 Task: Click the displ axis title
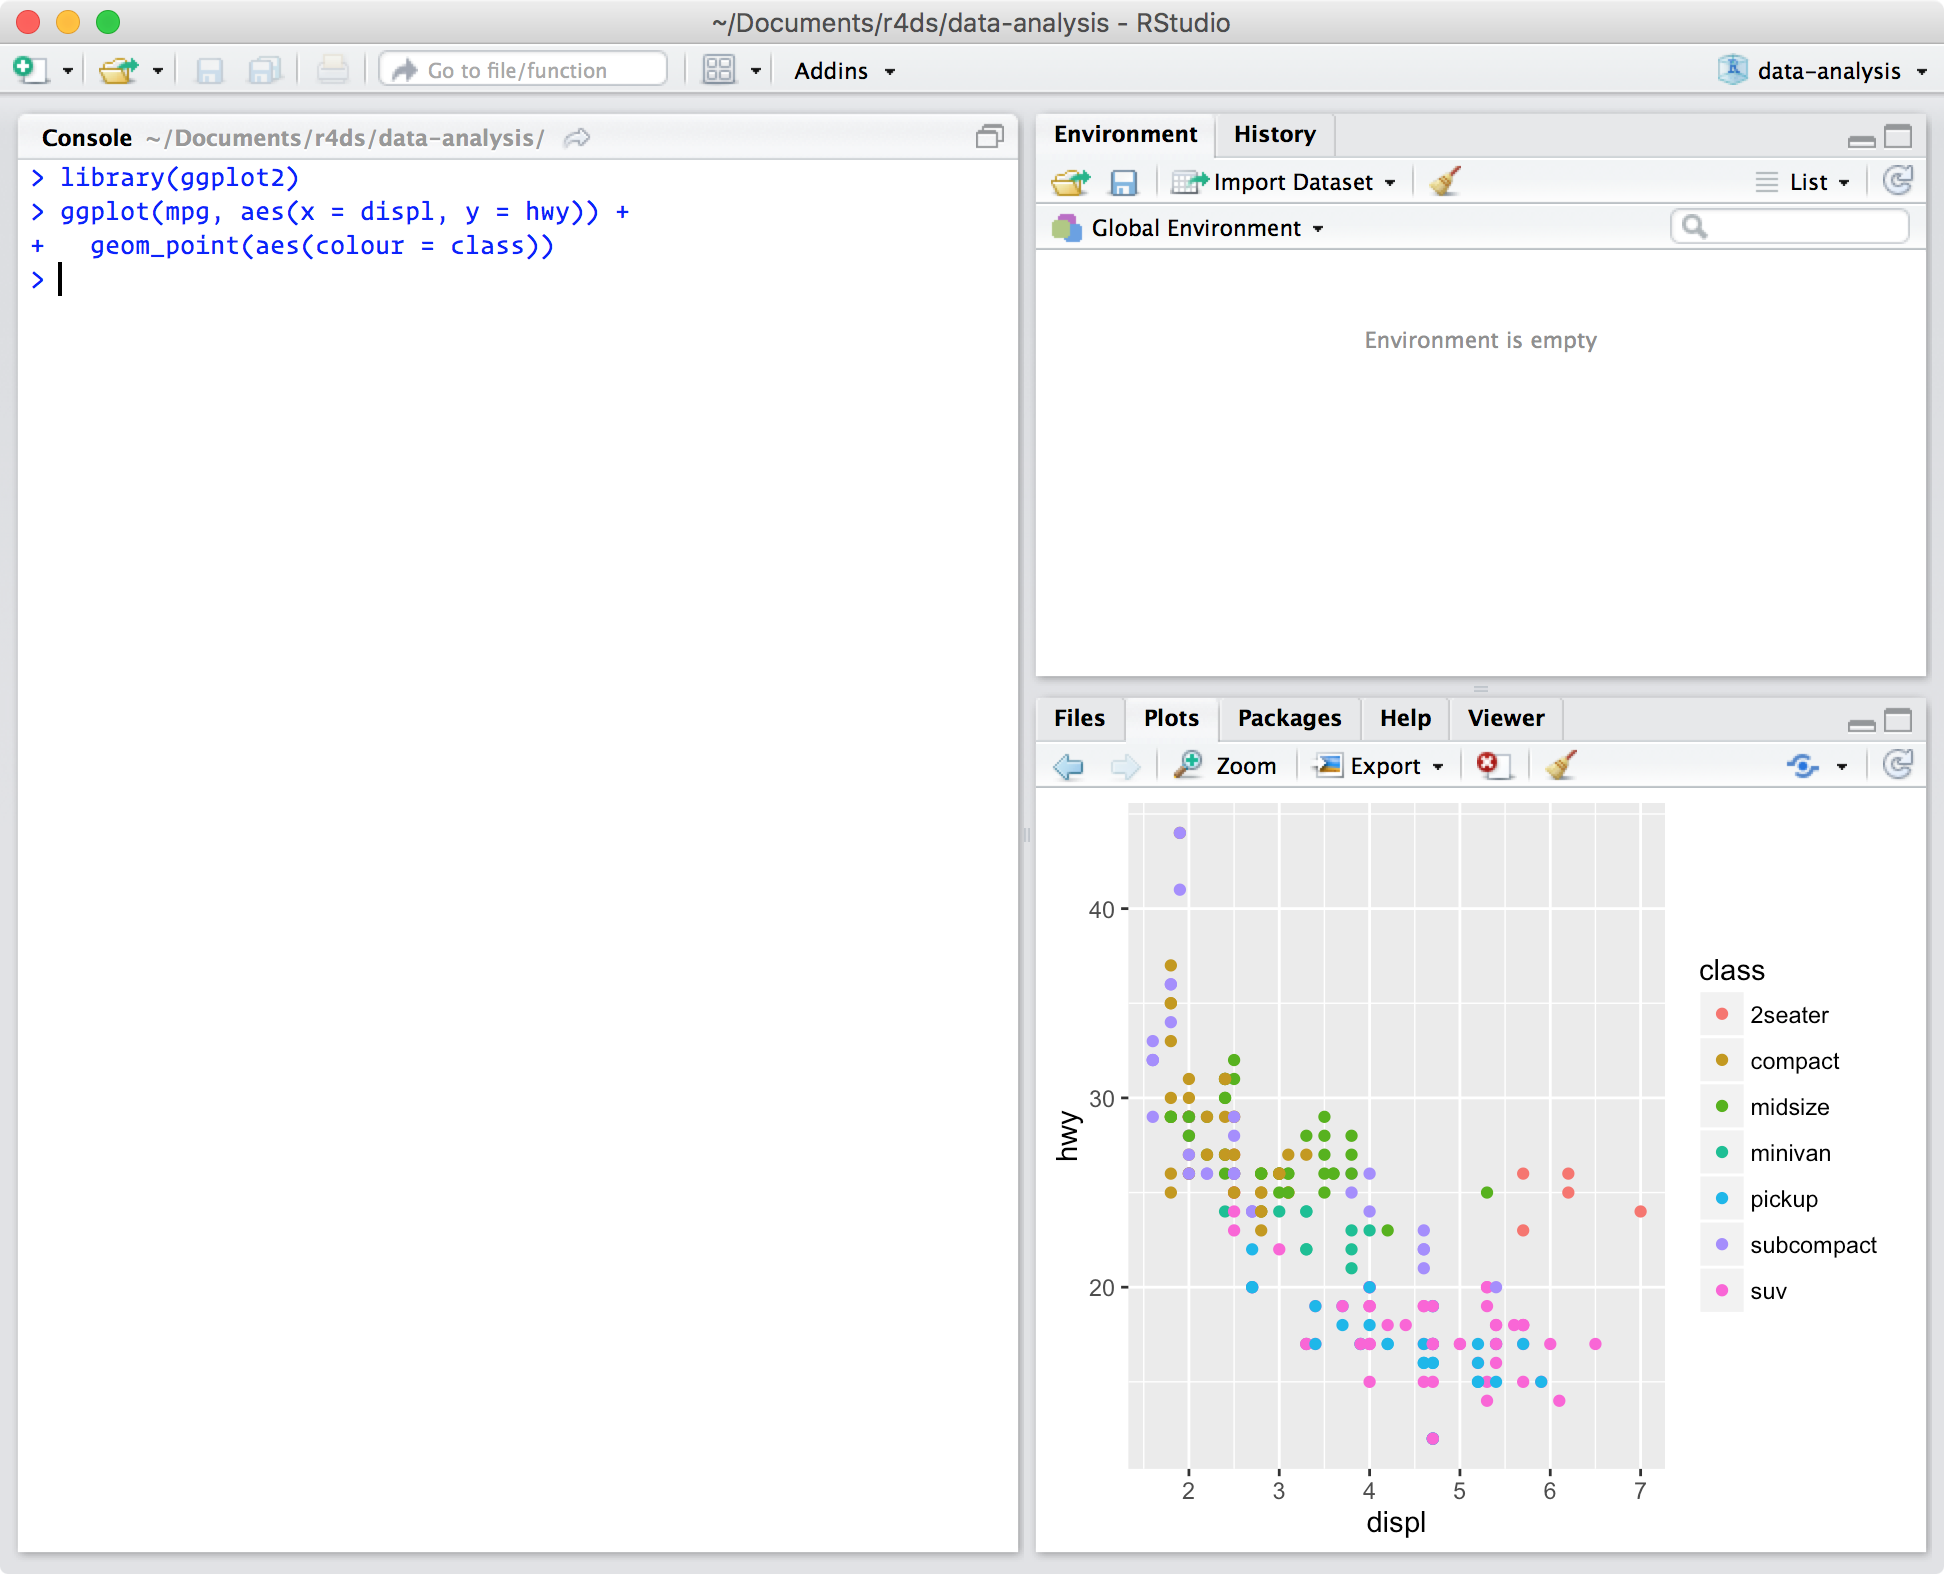(1396, 1522)
